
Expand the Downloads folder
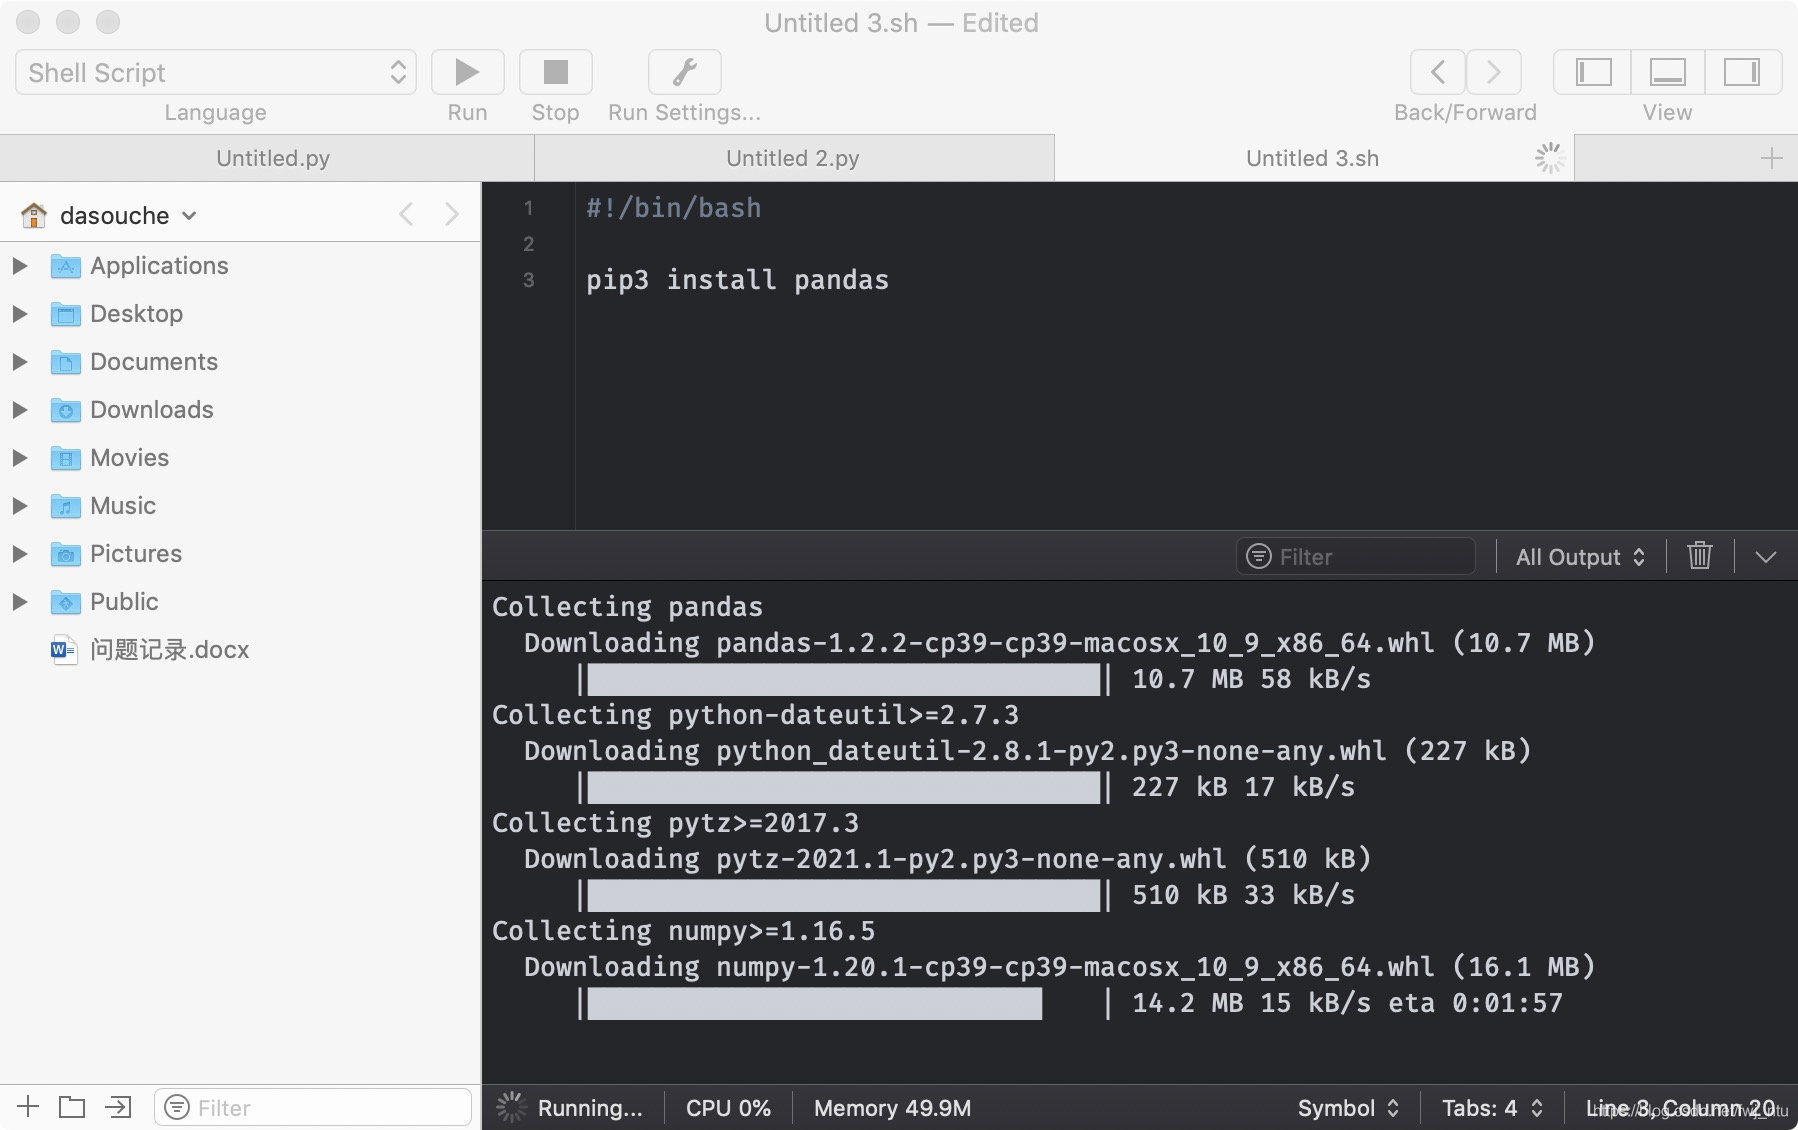19,409
